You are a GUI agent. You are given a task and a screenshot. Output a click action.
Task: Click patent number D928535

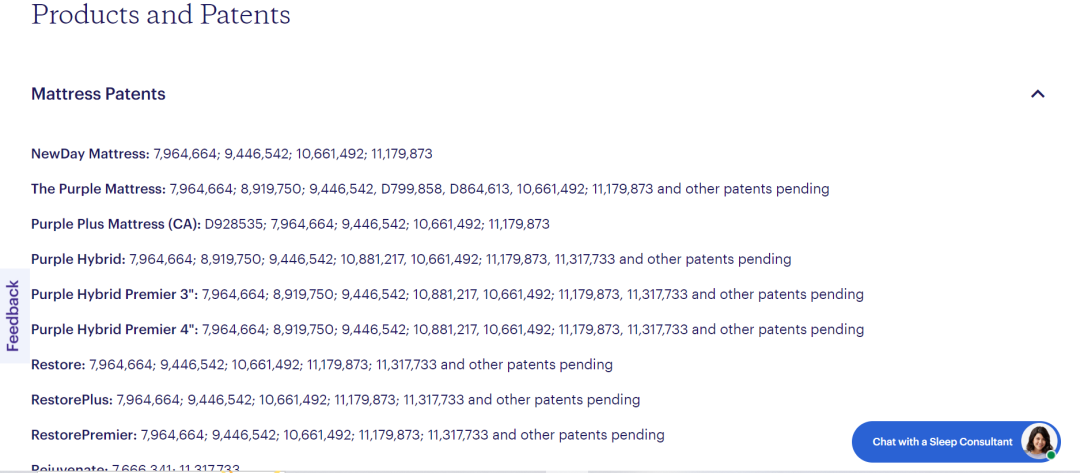233,224
